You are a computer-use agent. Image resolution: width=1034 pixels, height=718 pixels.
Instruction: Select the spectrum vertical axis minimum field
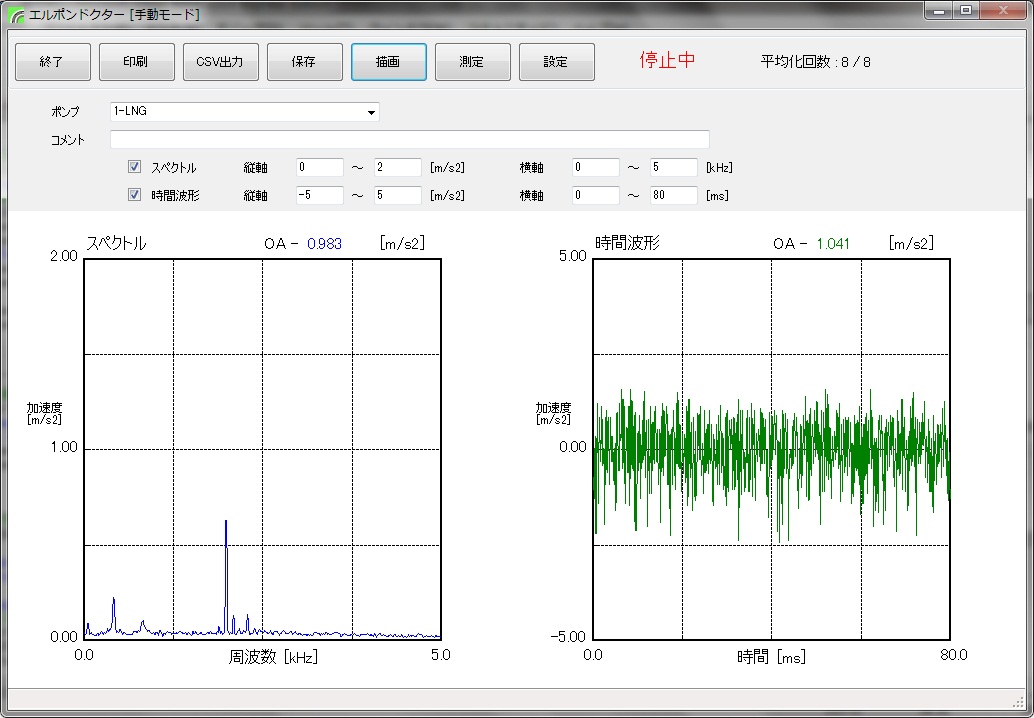click(319, 167)
